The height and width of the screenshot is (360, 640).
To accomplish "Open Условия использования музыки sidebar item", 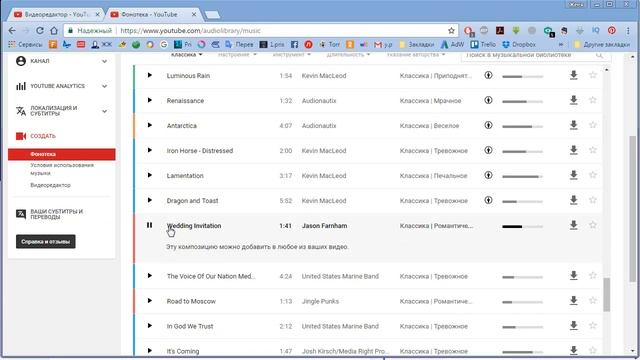I will click(62, 169).
